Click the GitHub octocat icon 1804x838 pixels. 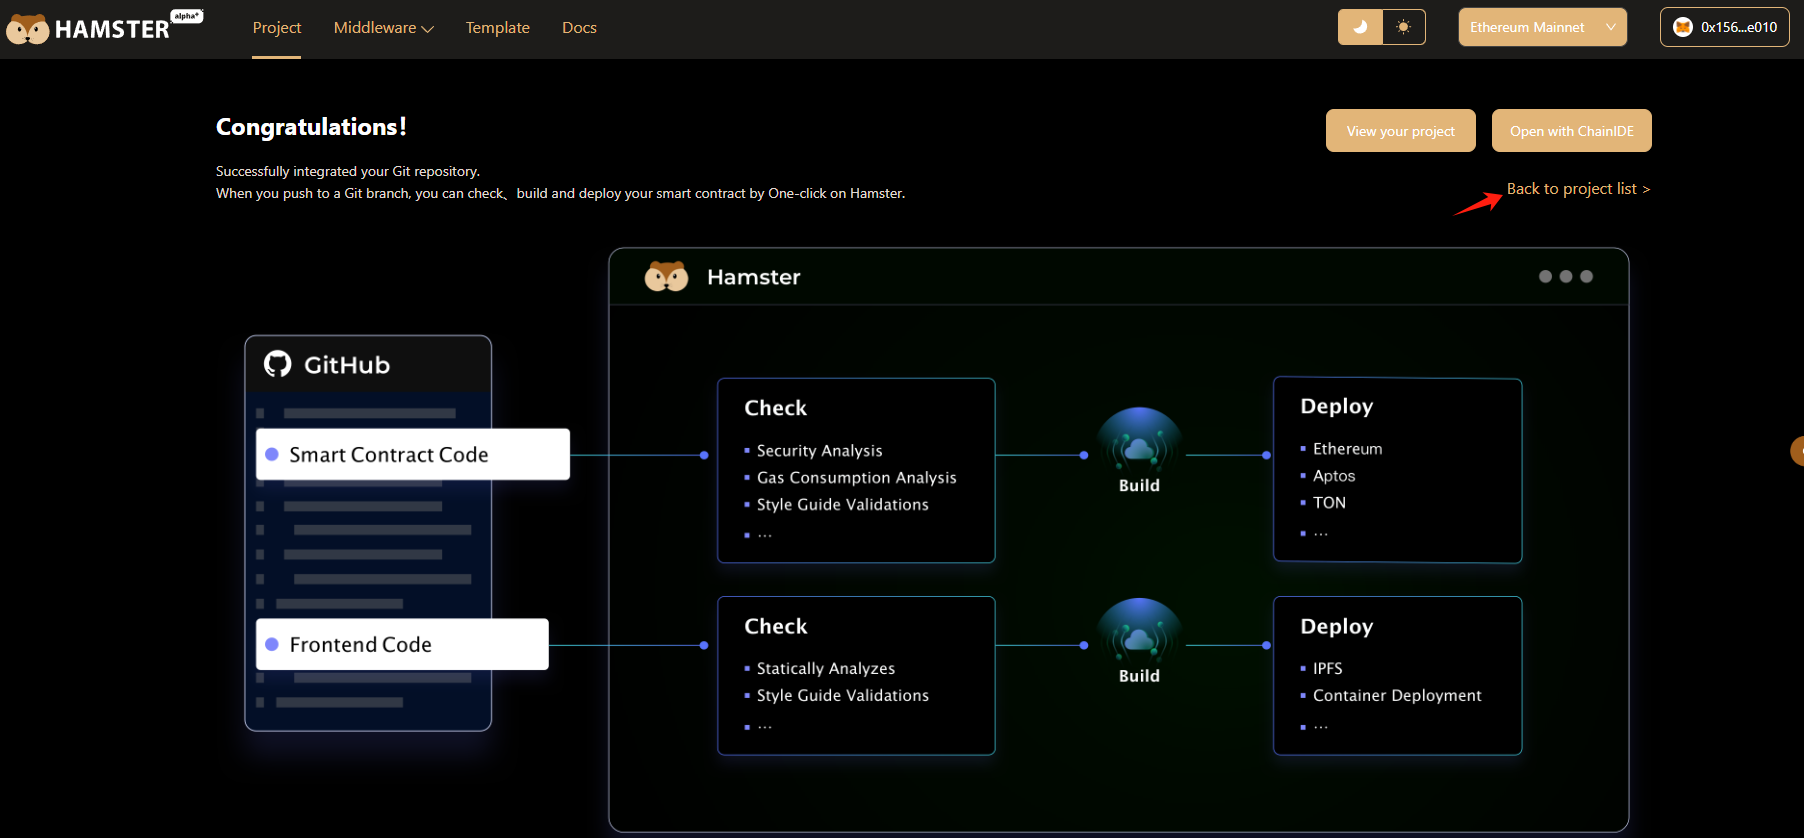tap(277, 364)
